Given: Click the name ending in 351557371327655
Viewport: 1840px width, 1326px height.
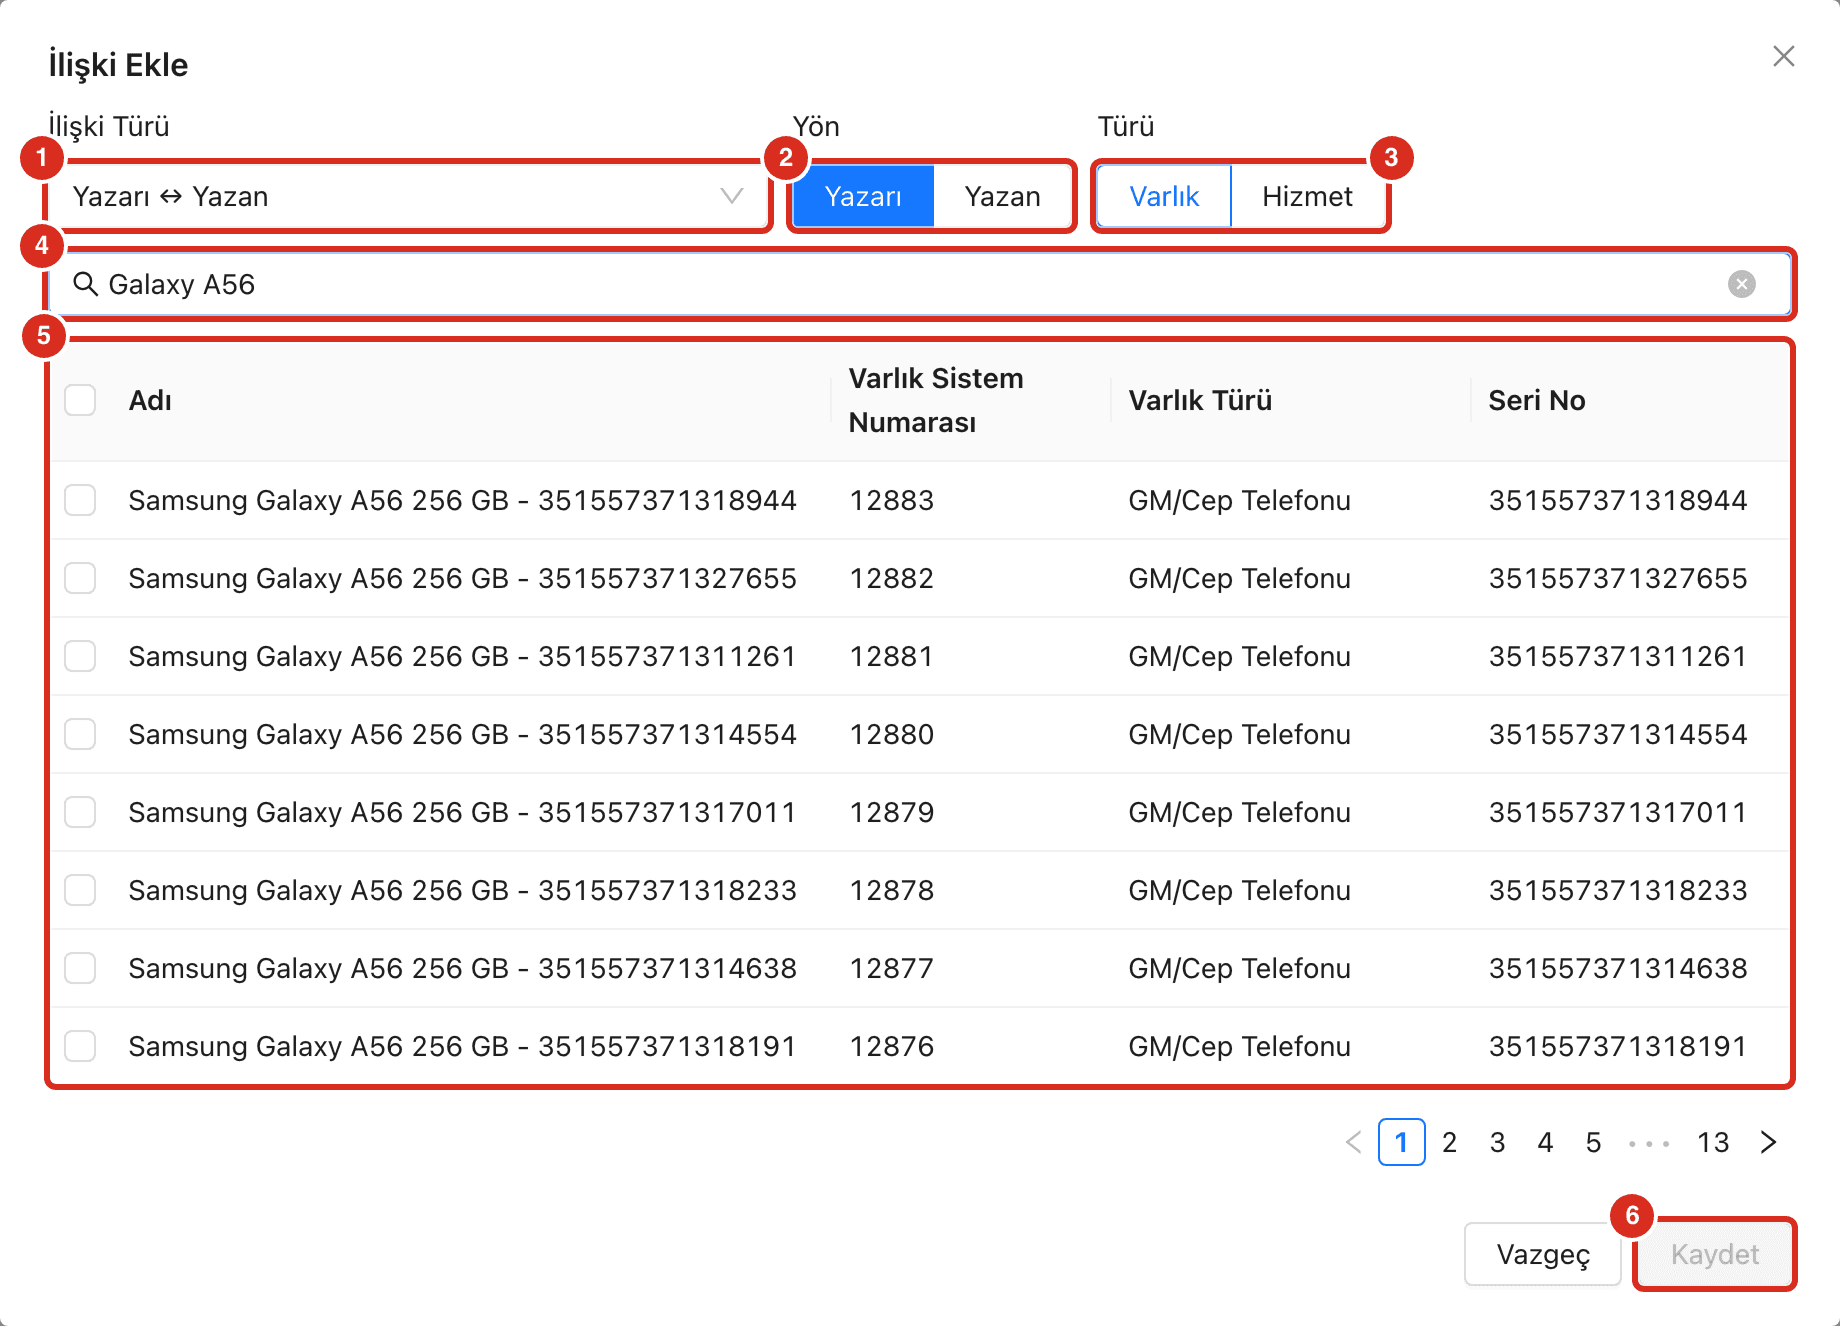Looking at the screenshot, I should 462,578.
